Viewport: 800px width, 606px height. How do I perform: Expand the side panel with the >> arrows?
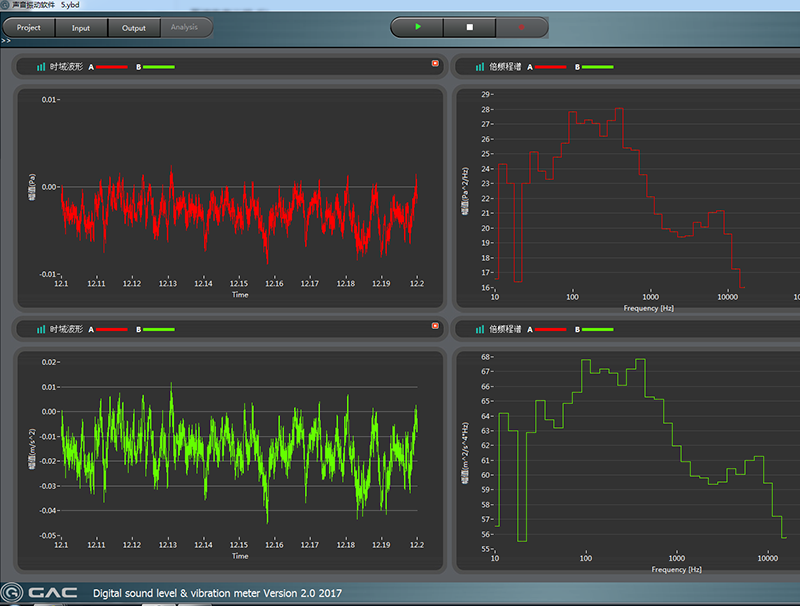click(6, 41)
